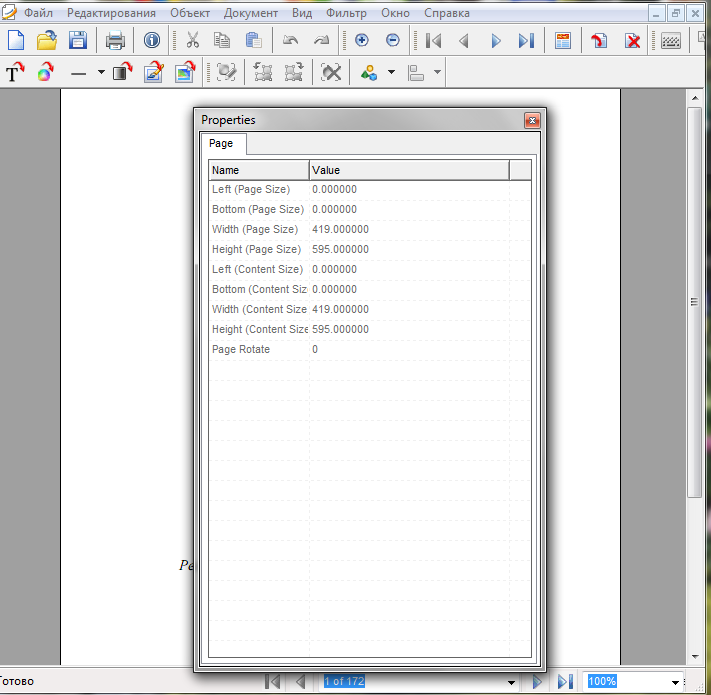Select the Page tab in Properties
This screenshot has height=695, width=711.
(221, 144)
